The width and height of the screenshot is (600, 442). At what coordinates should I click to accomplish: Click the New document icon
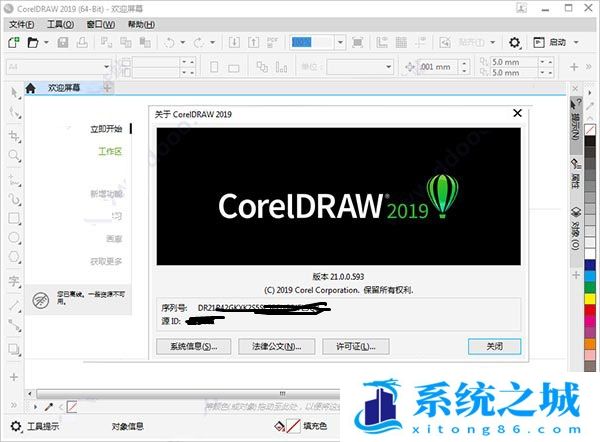pos(14,42)
